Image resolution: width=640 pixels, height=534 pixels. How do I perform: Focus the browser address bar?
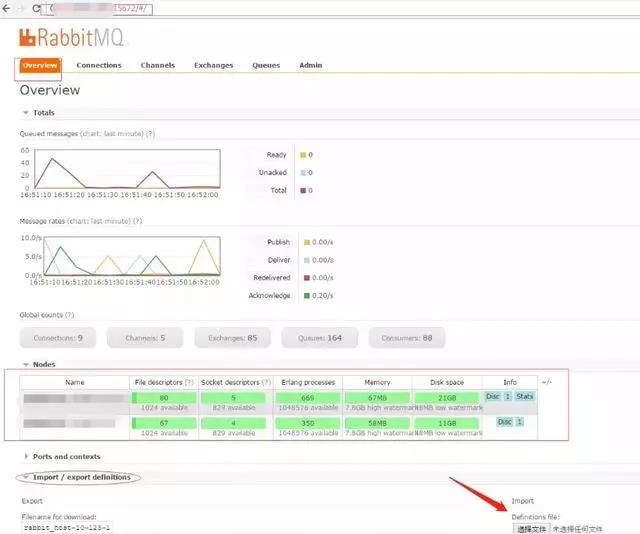pos(97,8)
